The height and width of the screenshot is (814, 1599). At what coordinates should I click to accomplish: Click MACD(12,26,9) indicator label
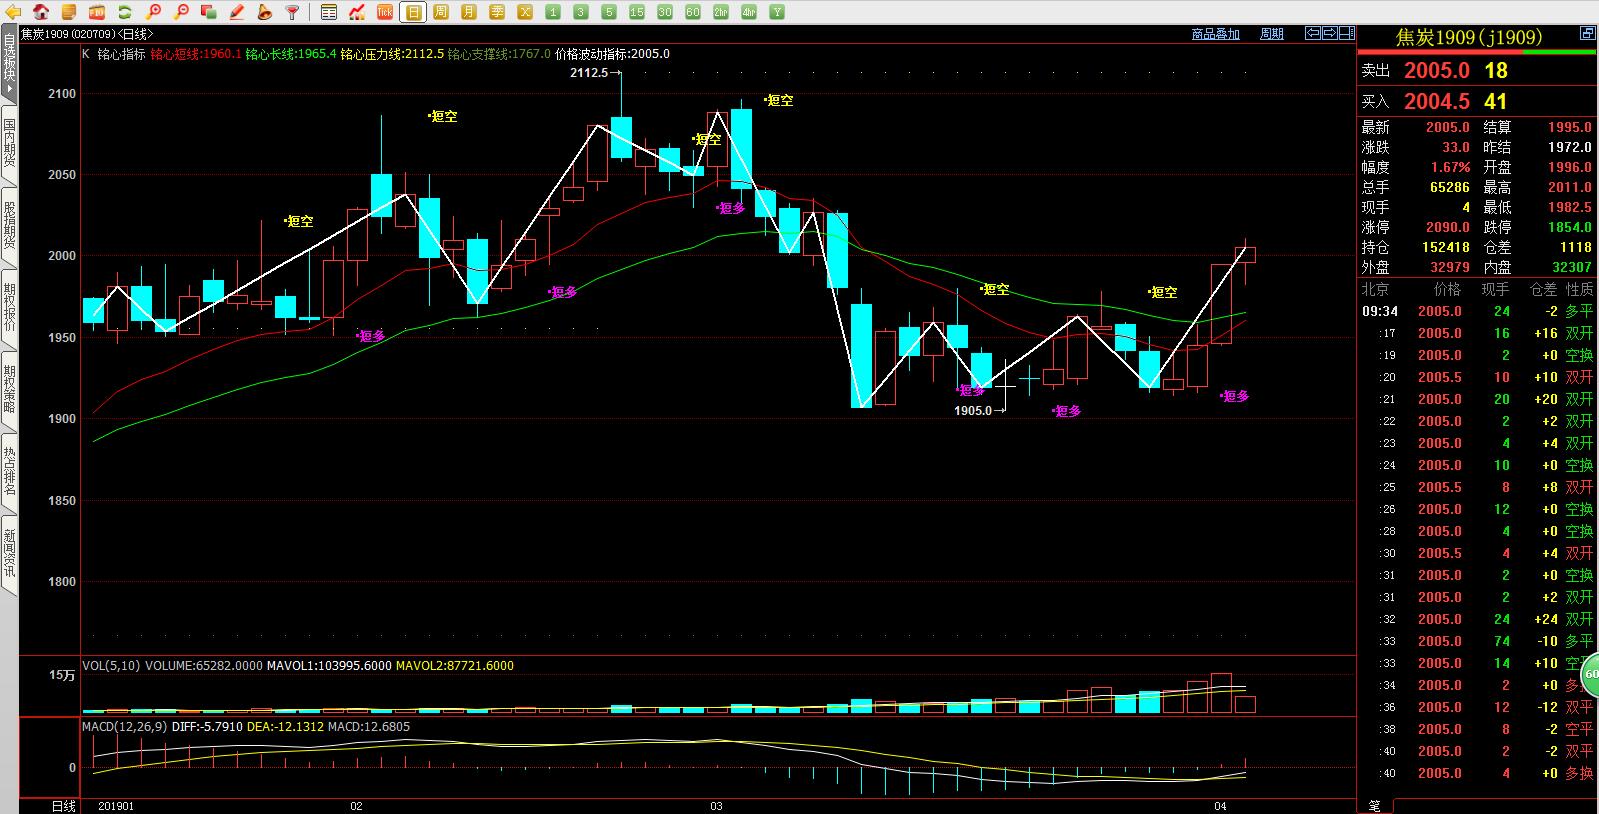click(123, 727)
